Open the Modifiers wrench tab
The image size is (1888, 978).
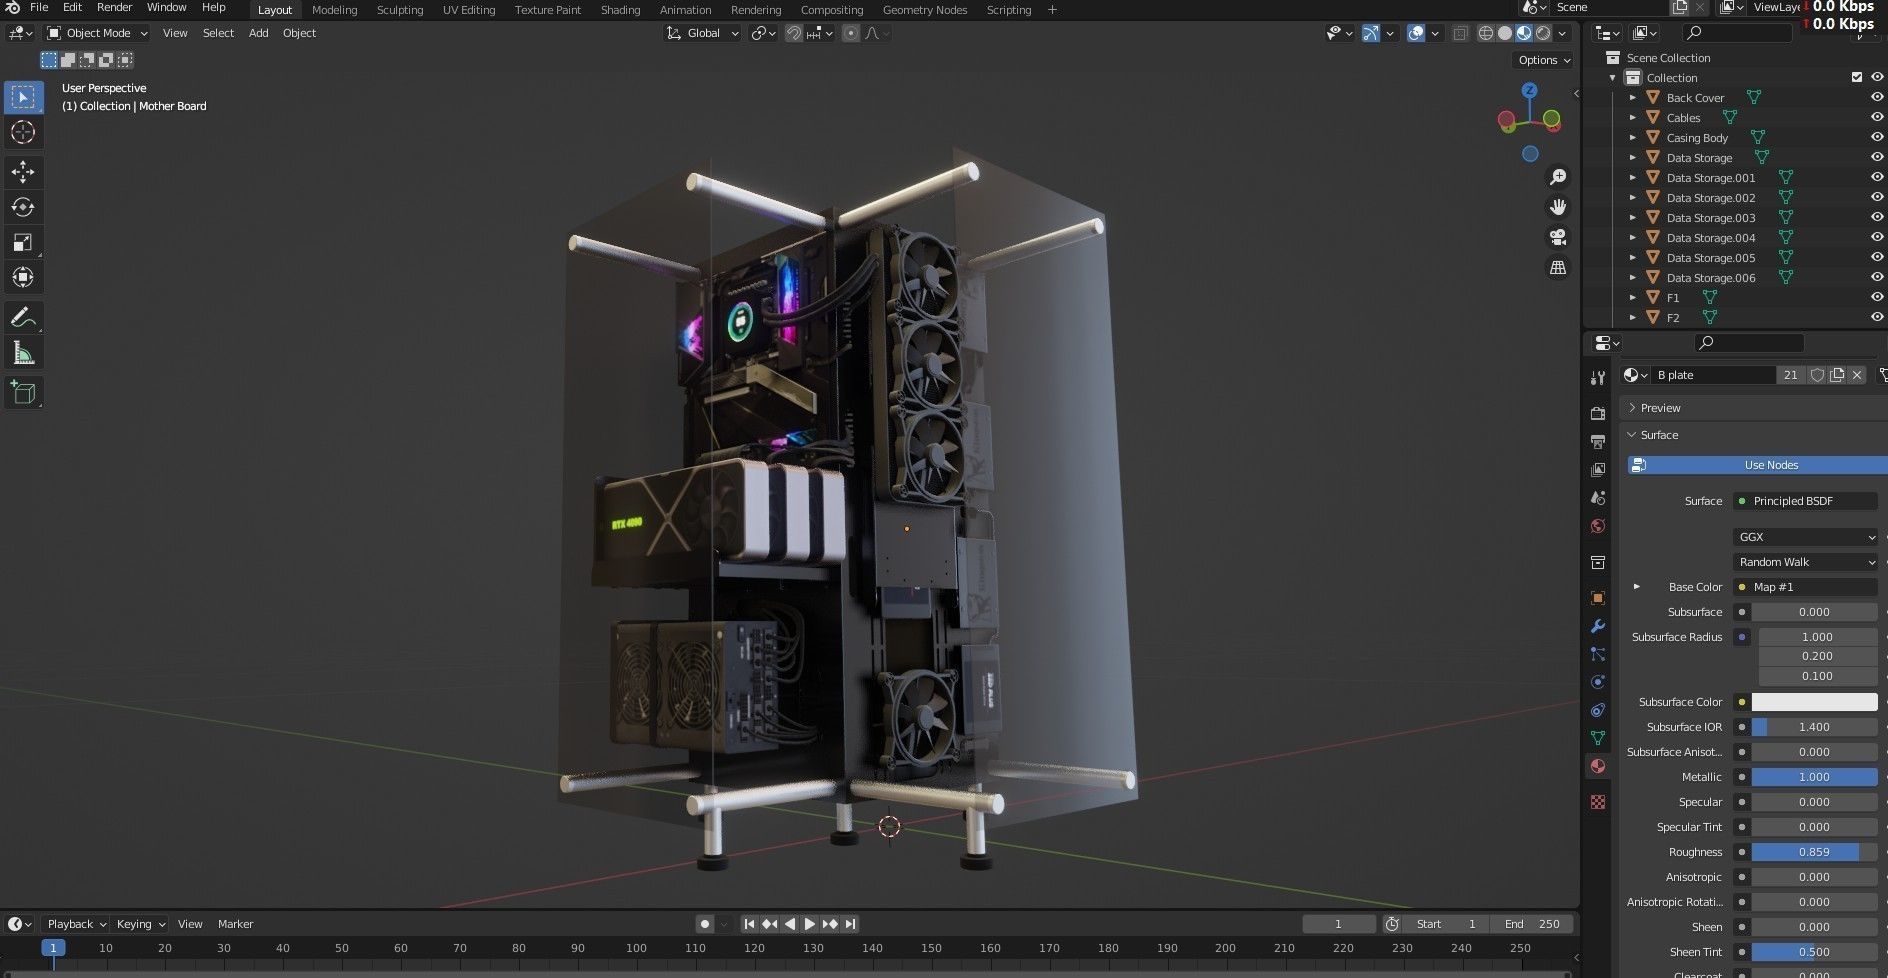point(1598,626)
